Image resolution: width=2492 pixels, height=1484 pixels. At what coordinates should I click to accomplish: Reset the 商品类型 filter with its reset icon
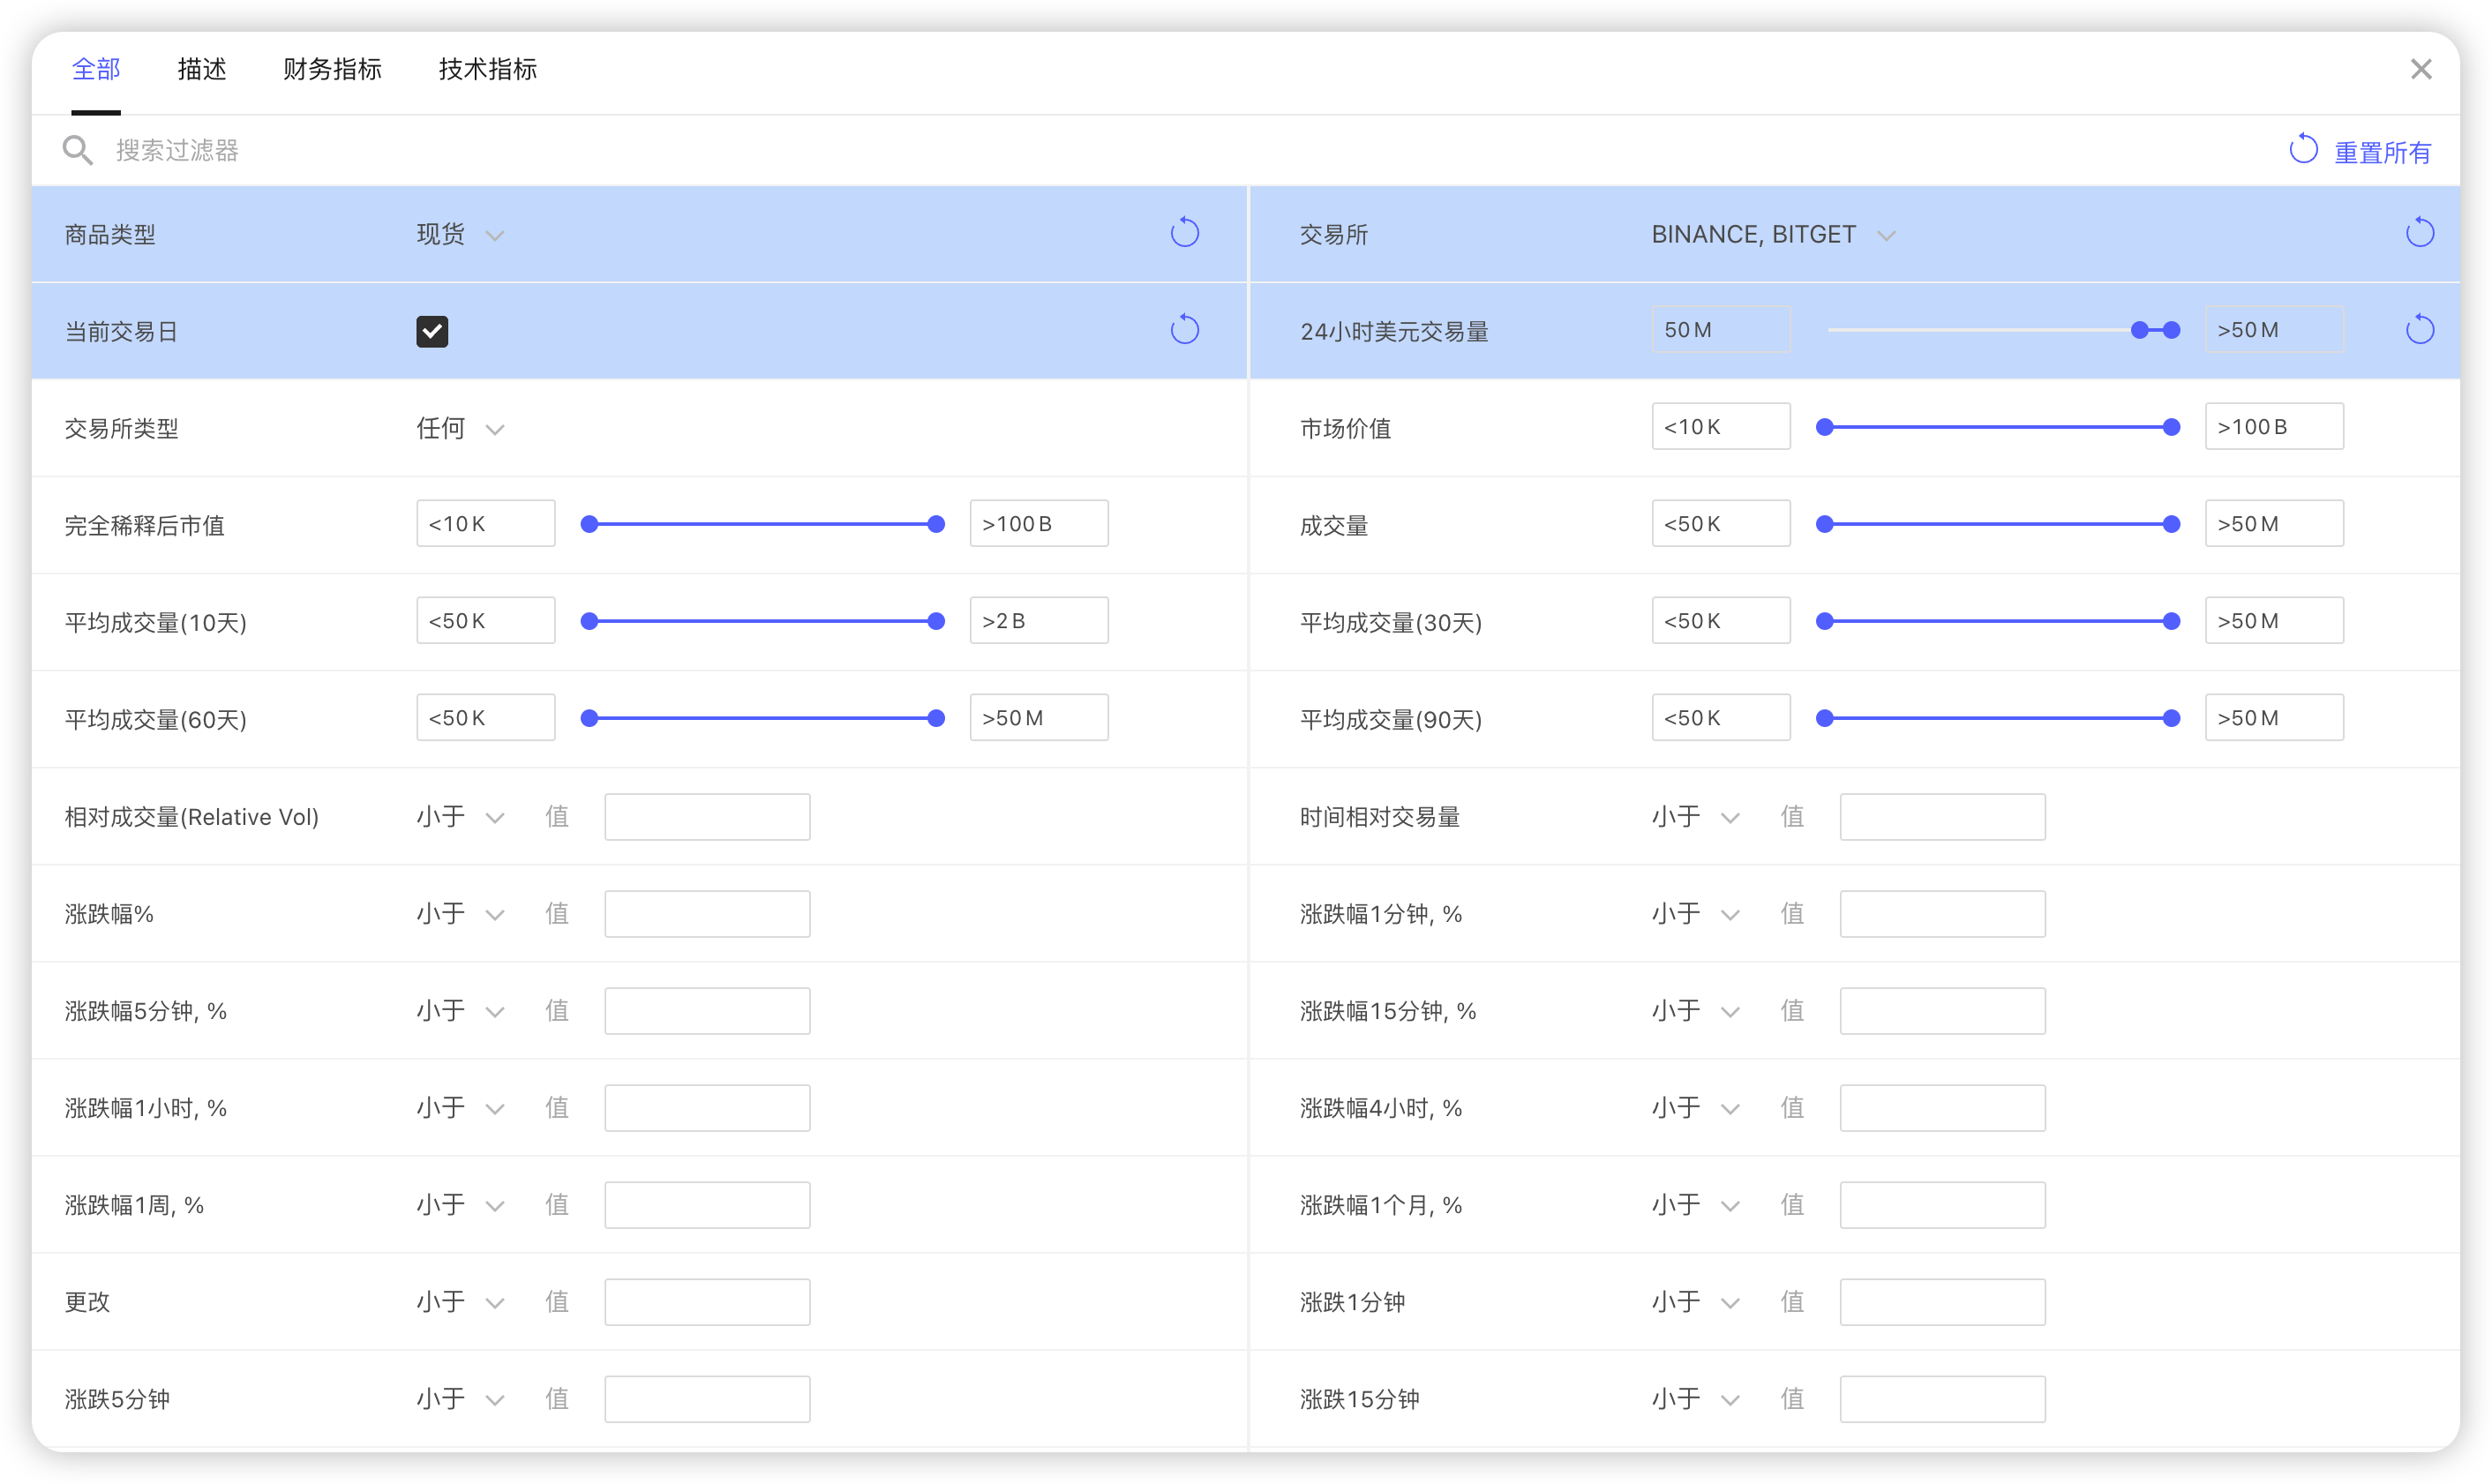click(x=1184, y=233)
